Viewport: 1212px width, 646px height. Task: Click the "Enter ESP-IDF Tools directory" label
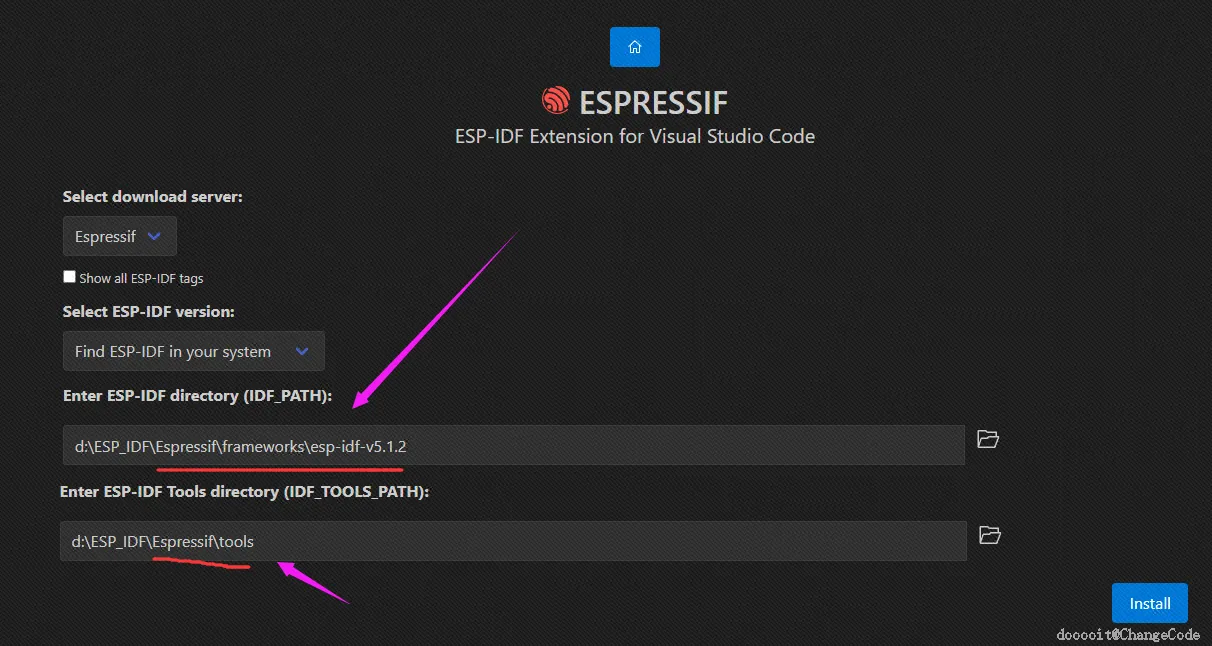point(172,491)
